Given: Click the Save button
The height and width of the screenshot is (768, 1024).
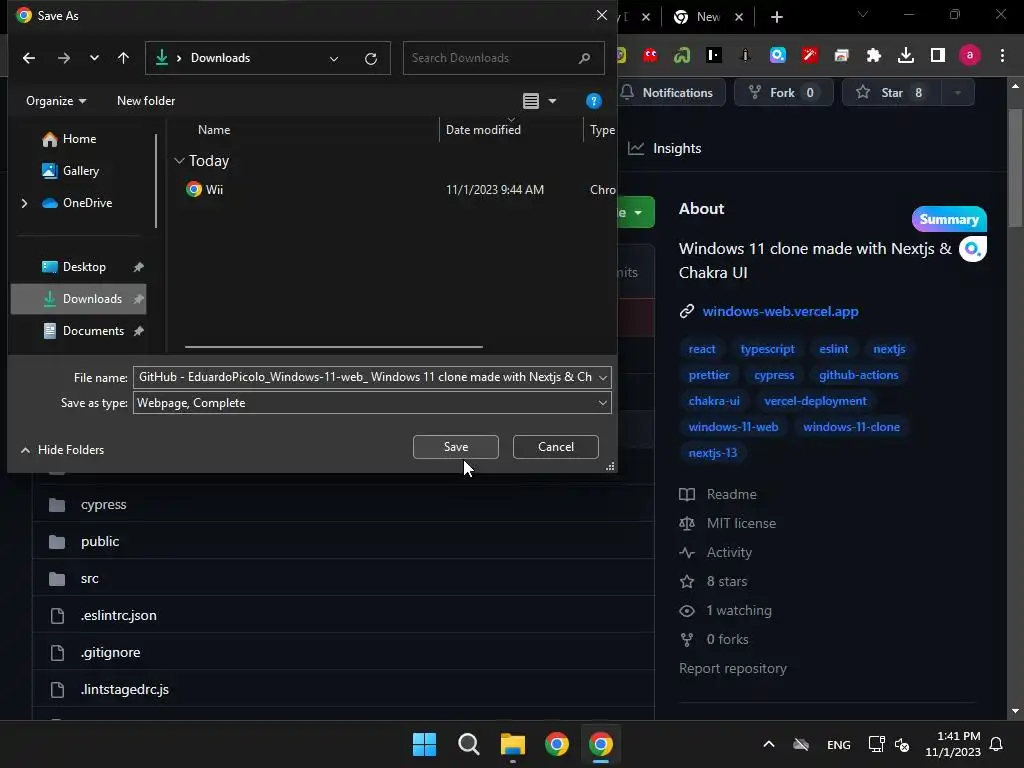Looking at the screenshot, I should [456, 447].
